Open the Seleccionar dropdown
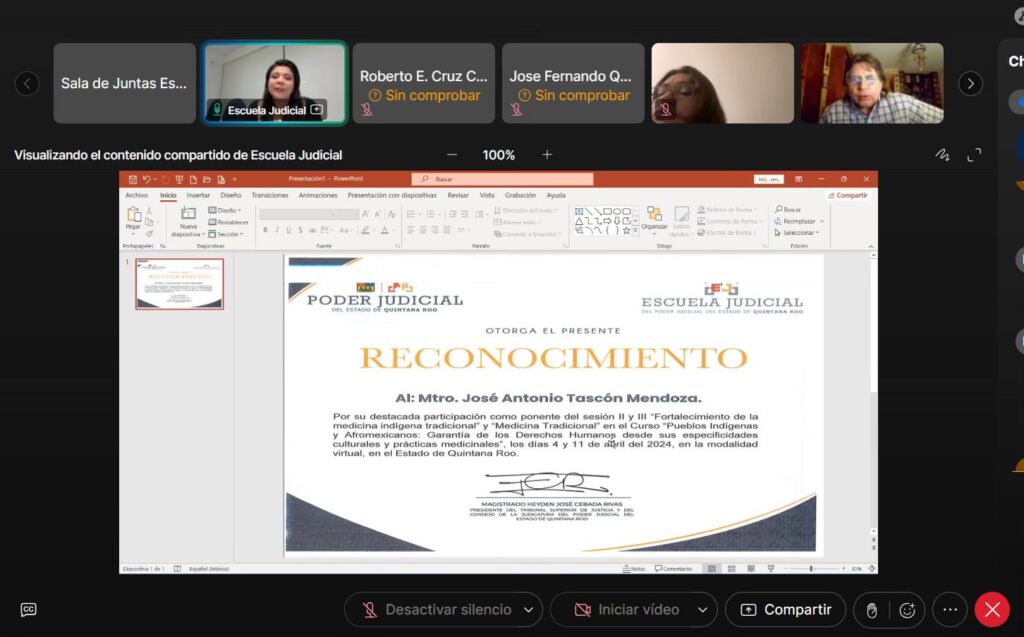1024x637 pixels. tap(797, 233)
